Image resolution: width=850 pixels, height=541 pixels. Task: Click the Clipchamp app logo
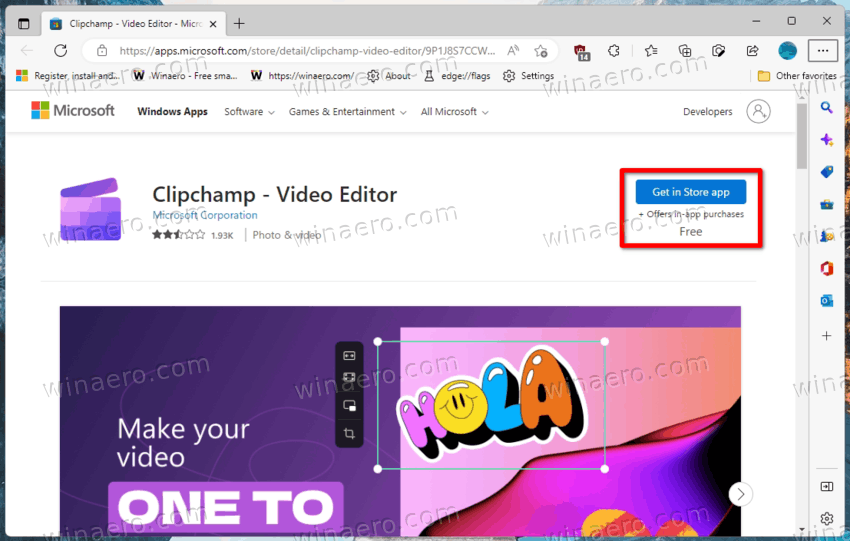click(x=91, y=209)
